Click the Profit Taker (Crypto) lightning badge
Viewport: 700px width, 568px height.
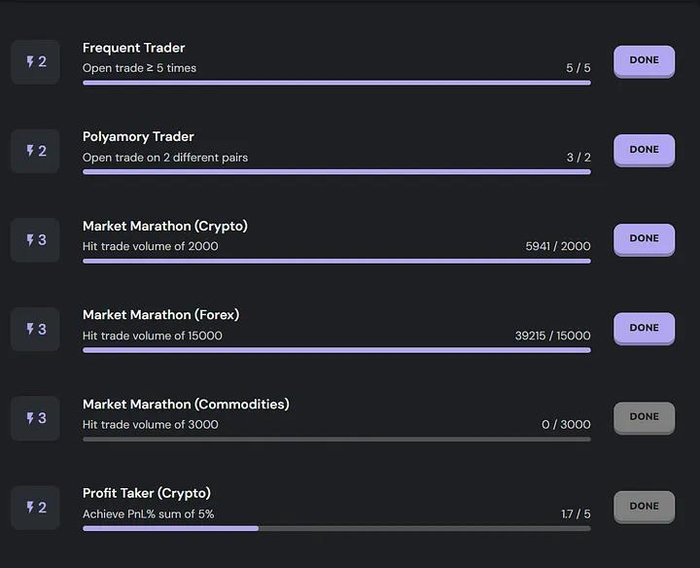[36, 507]
